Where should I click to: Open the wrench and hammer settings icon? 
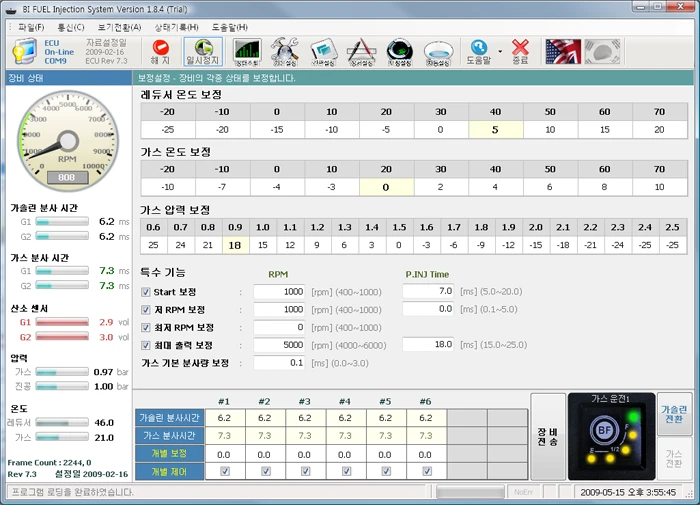pos(285,52)
